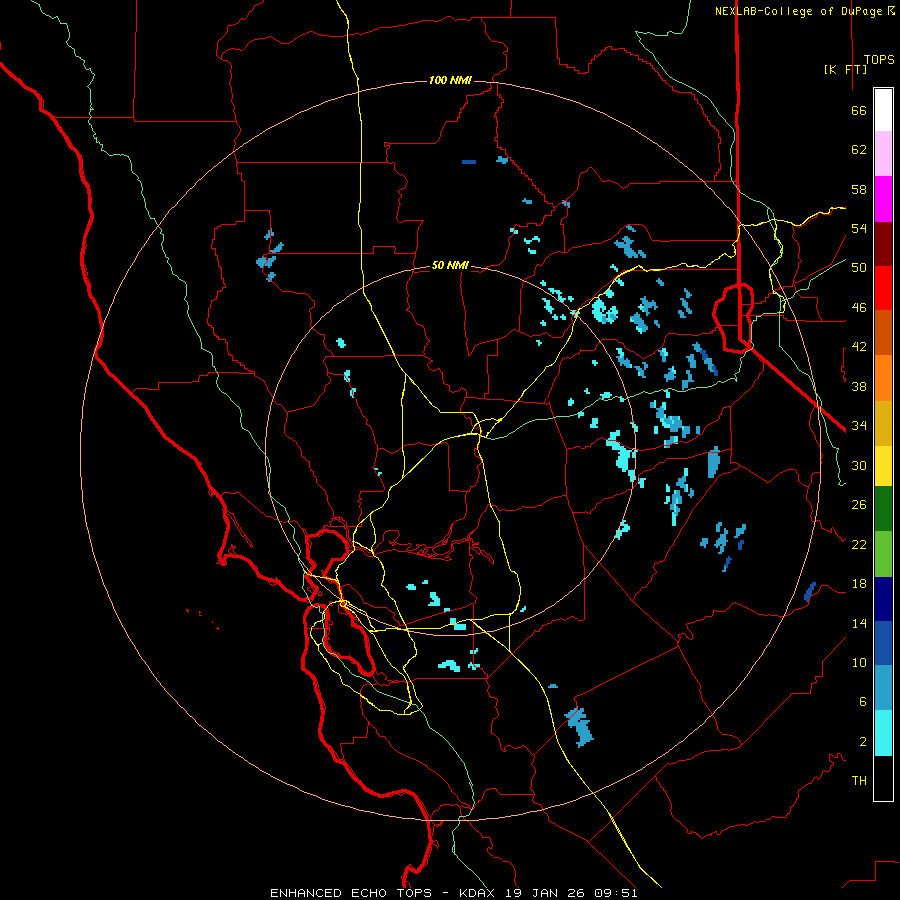Select the 54 scale label
This screenshot has height=900, width=900.
click(x=859, y=228)
